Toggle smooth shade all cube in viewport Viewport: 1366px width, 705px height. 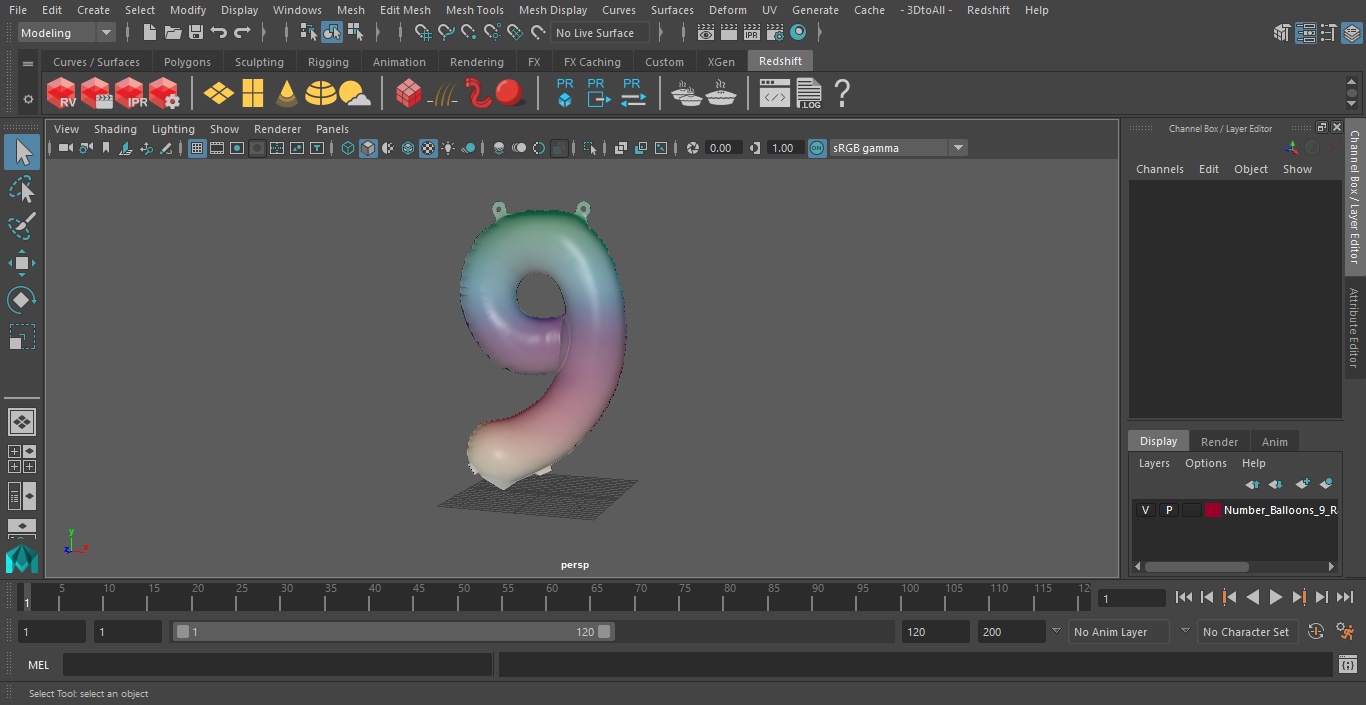coord(368,148)
